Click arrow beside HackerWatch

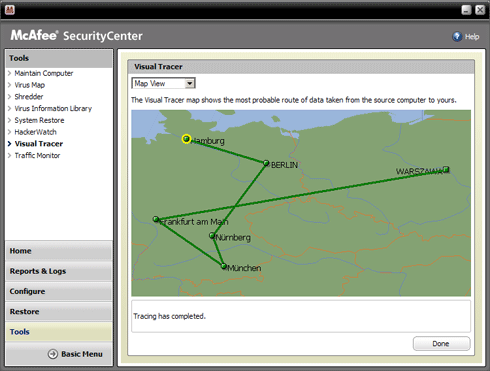(x=9, y=132)
